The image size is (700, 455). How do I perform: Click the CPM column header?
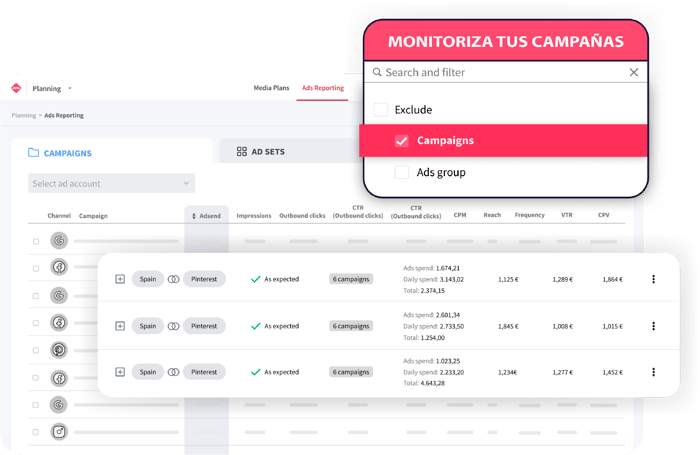(460, 215)
